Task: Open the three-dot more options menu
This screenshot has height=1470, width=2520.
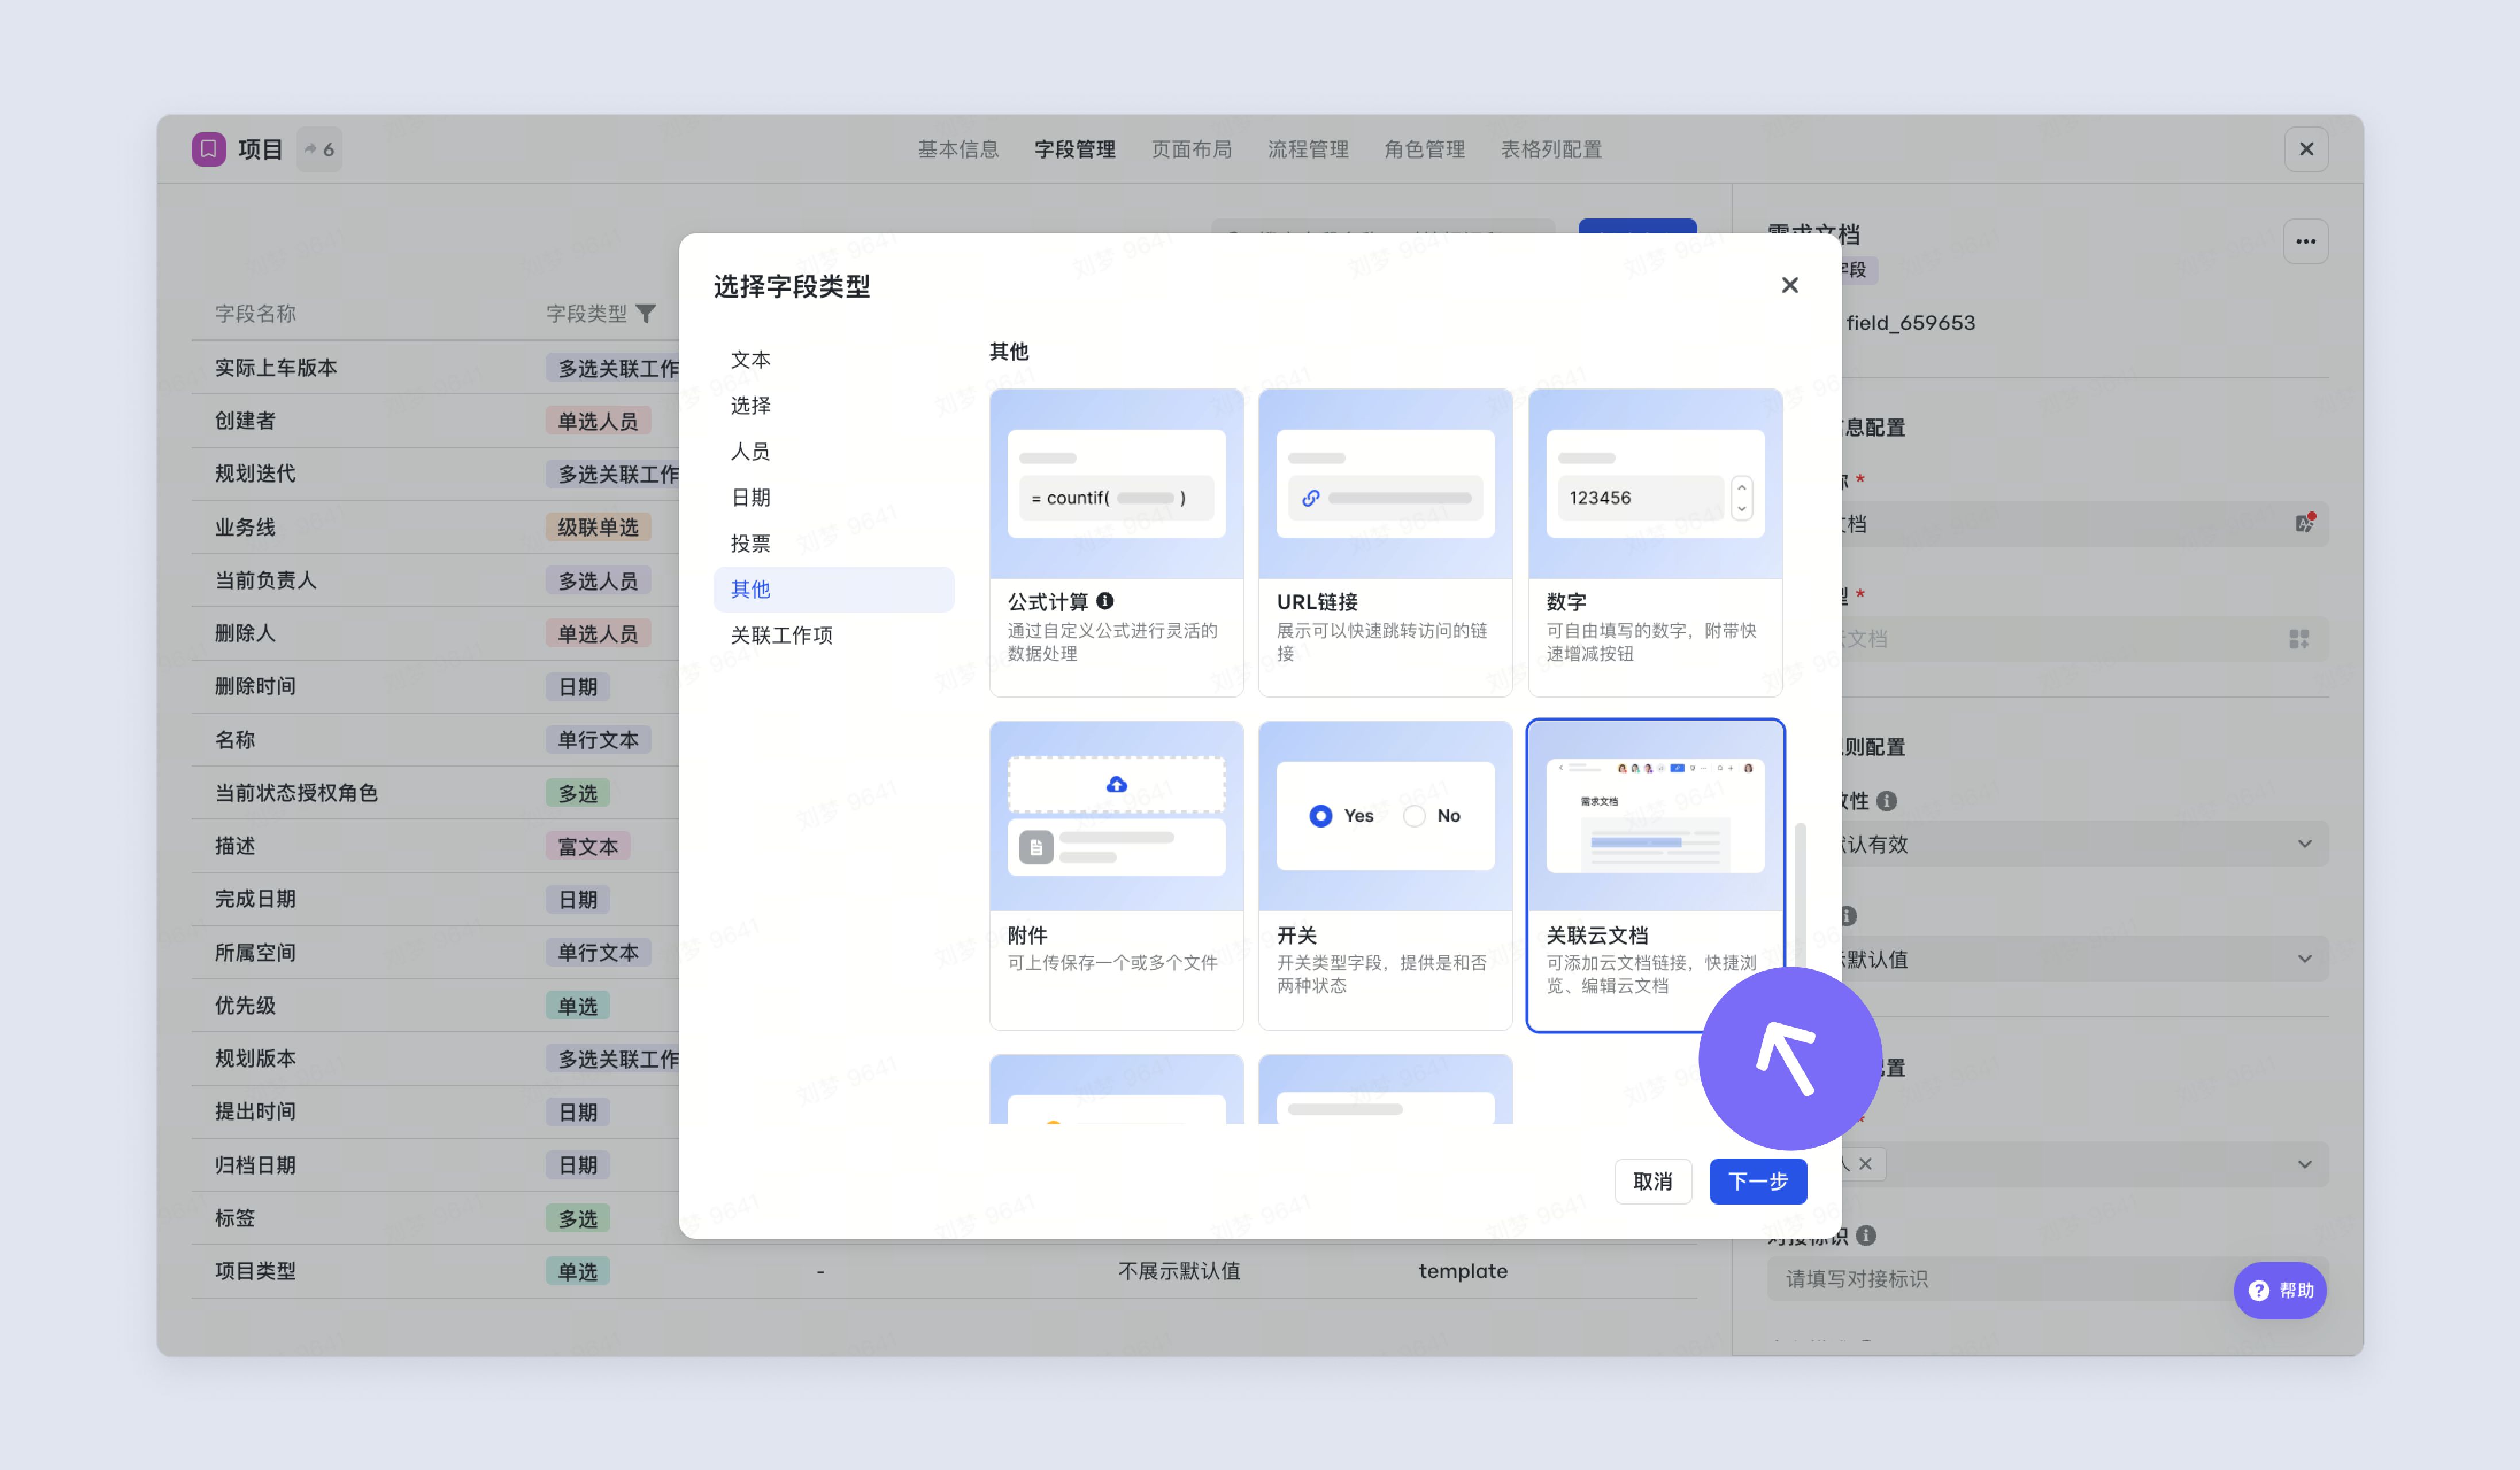Action: point(2305,241)
